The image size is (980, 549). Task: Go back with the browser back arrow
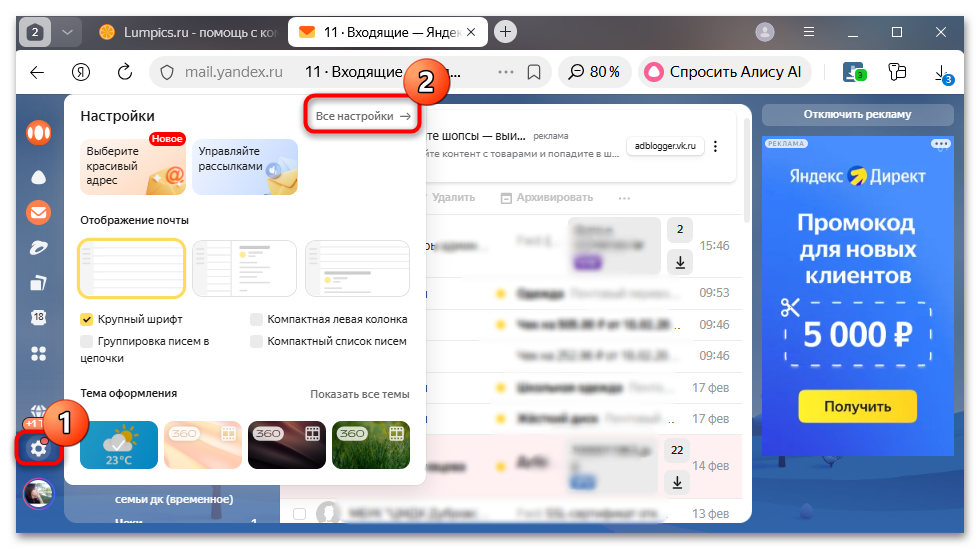point(38,72)
